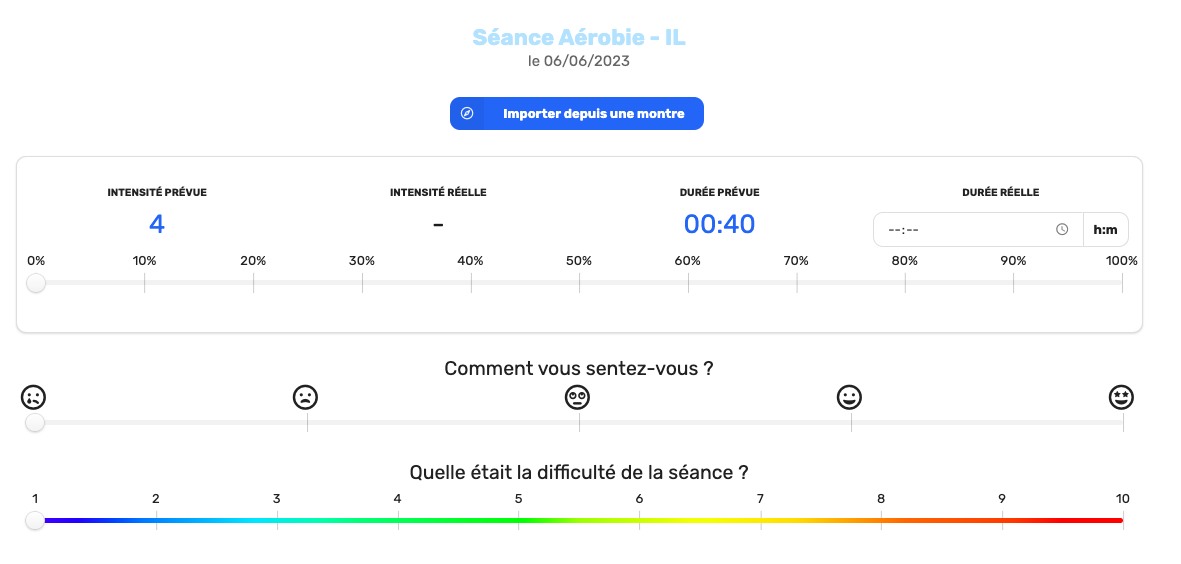Click the Durée réelle time input field
This screenshot has height=564, width=1181.
pos(978,230)
